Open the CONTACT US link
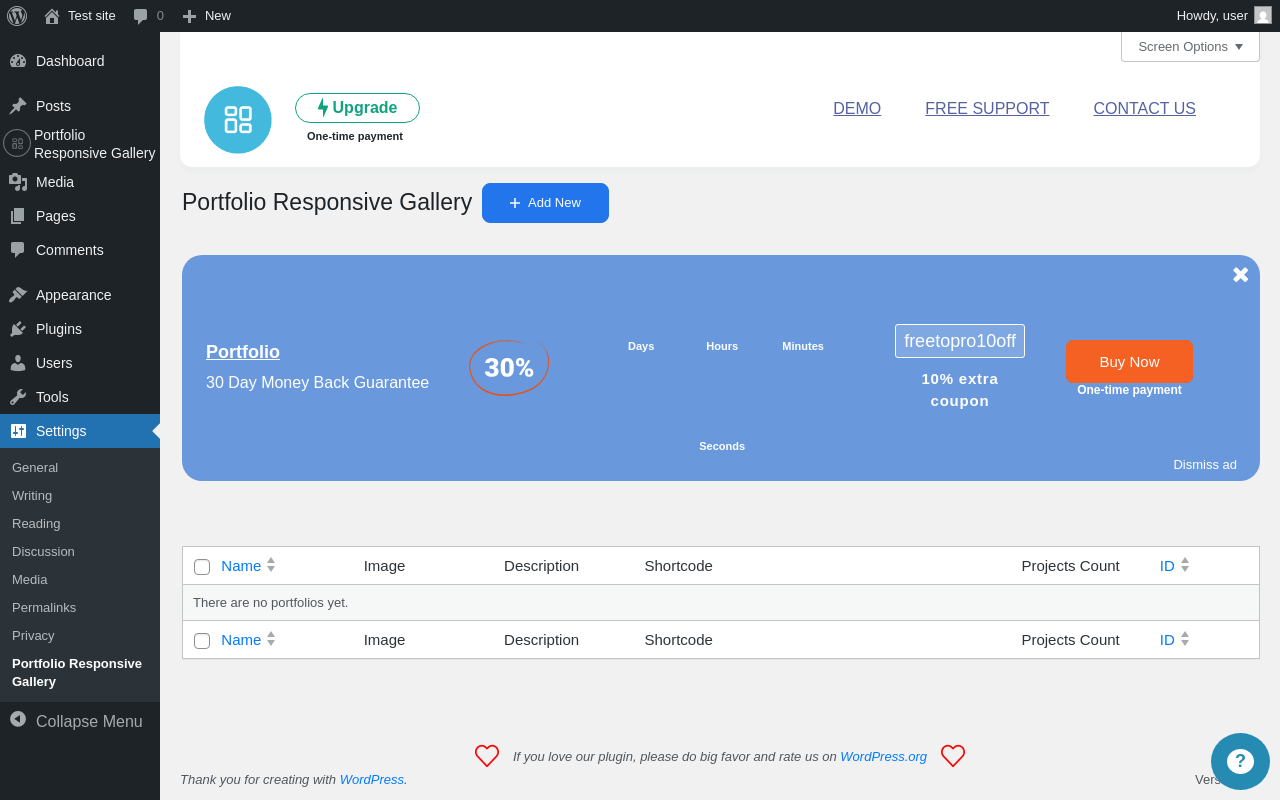Viewport: 1280px width, 800px height. 1144,108
